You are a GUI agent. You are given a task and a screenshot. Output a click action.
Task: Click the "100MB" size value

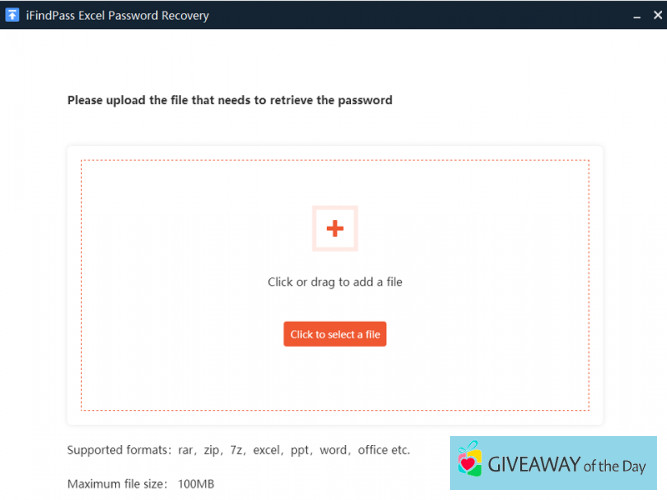[196, 484]
